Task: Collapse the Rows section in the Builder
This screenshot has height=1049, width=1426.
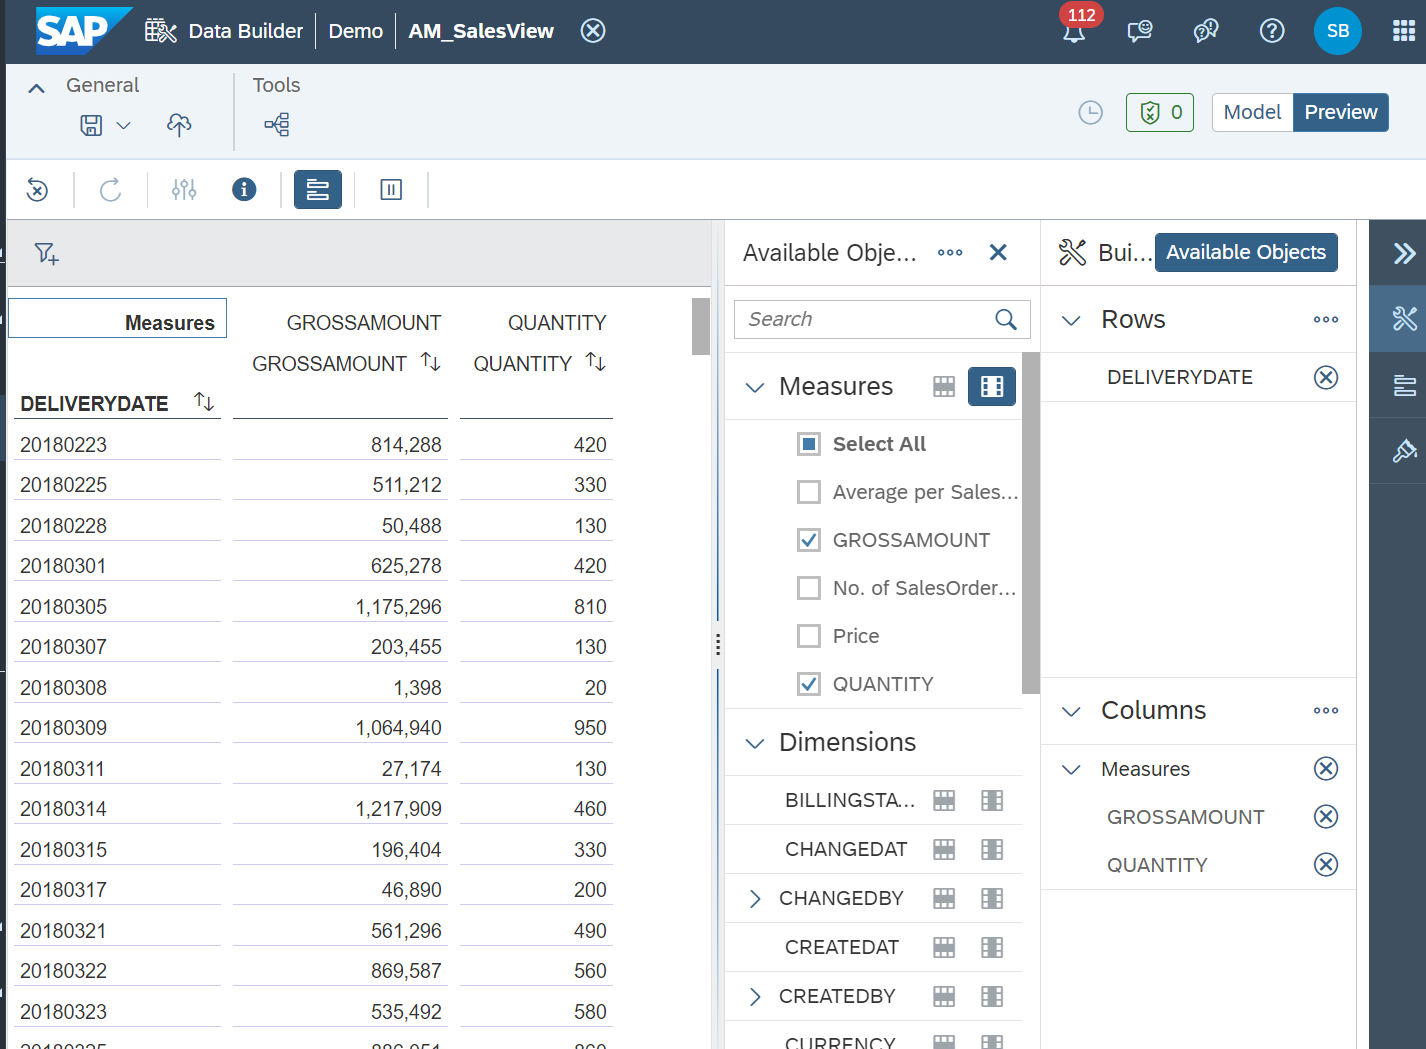Action: [x=1070, y=319]
